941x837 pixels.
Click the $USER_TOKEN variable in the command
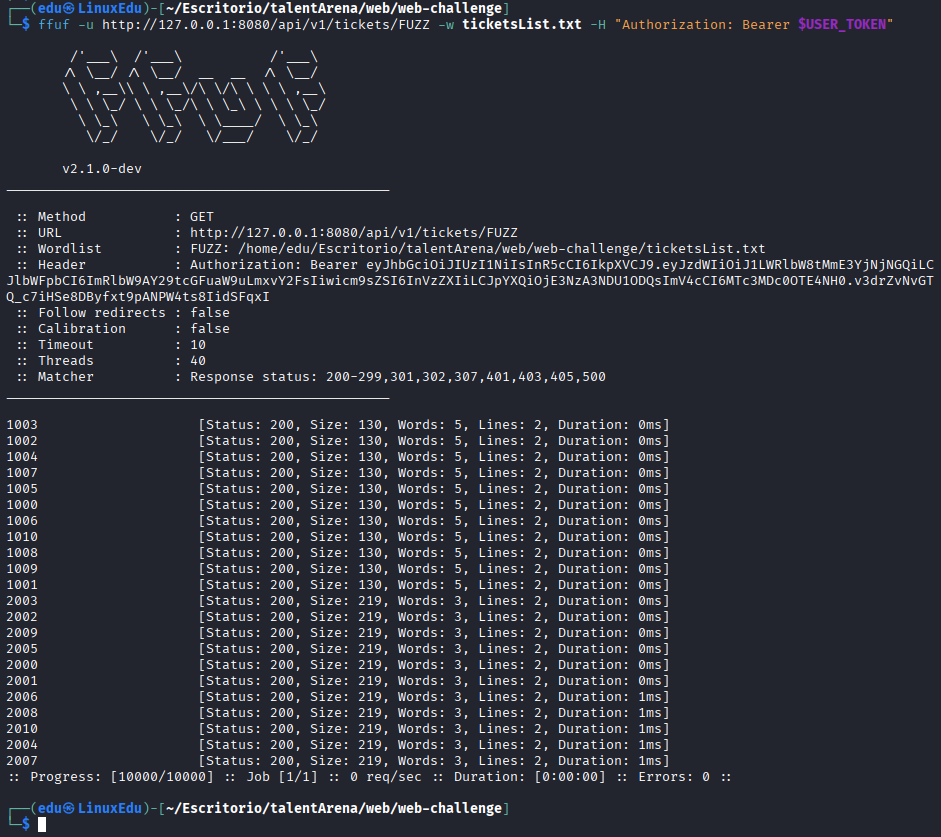click(842, 25)
